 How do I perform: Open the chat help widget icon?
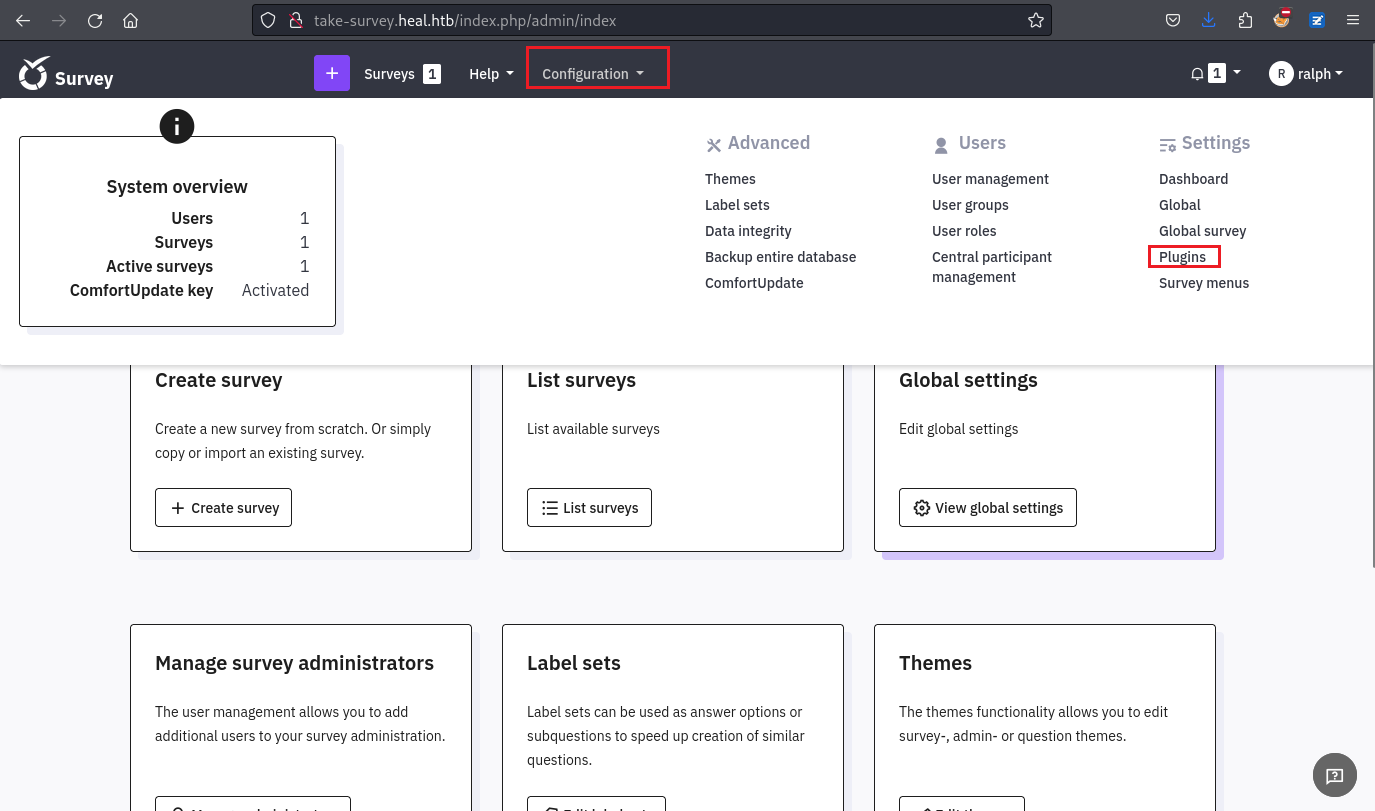1334,775
